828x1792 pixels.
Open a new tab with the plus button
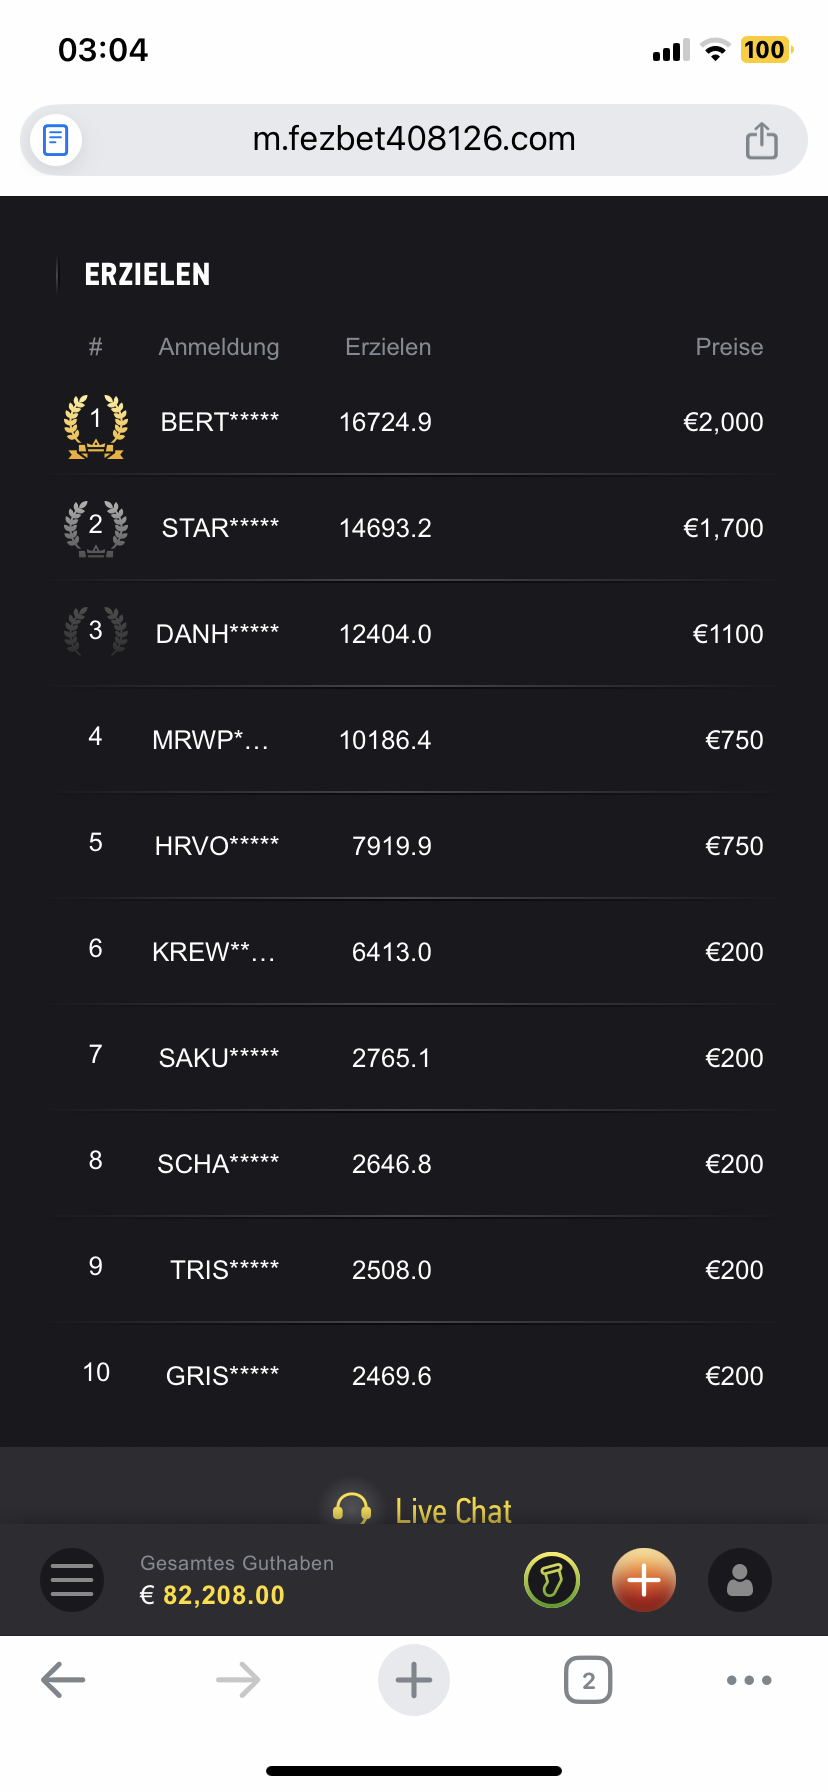[414, 1680]
